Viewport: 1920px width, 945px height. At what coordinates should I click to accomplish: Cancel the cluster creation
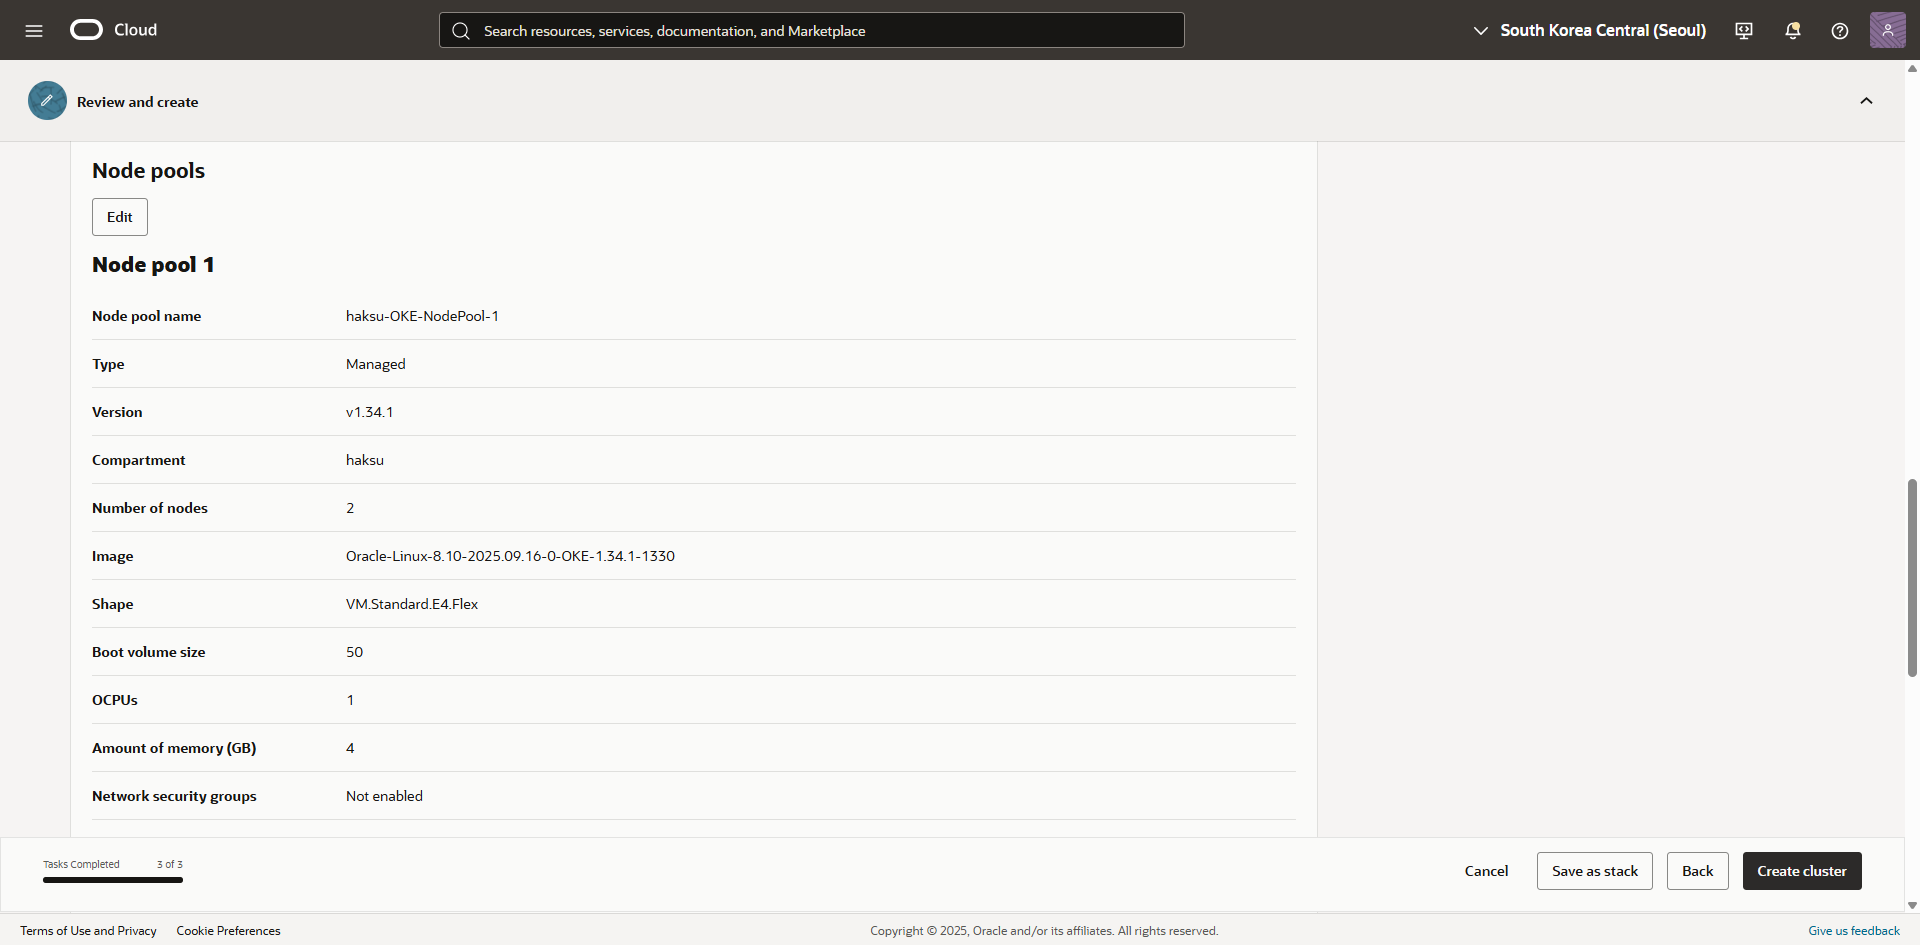pyautogui.click(x=1486, y=871)
